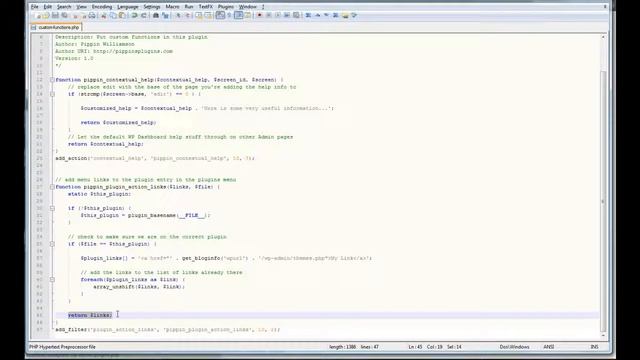Collapse the if ($file == $this_plugin) fold on line 35

(x=52, y=244)
